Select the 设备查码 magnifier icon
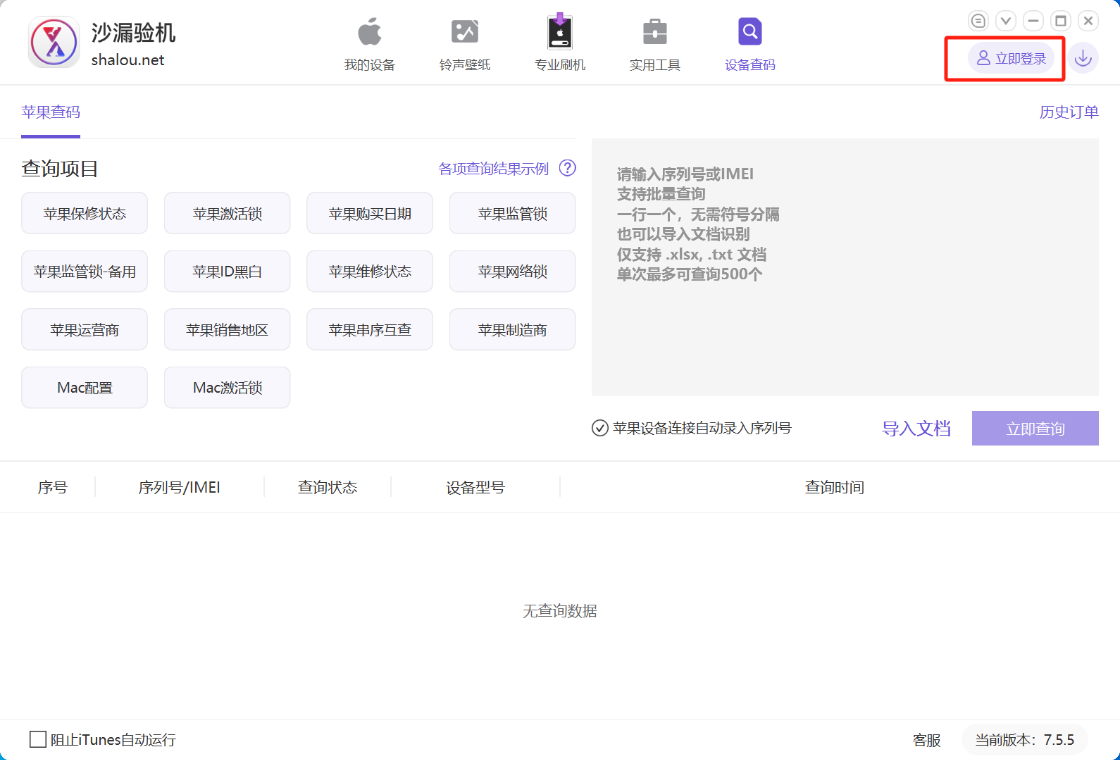 tap(750, 32)
